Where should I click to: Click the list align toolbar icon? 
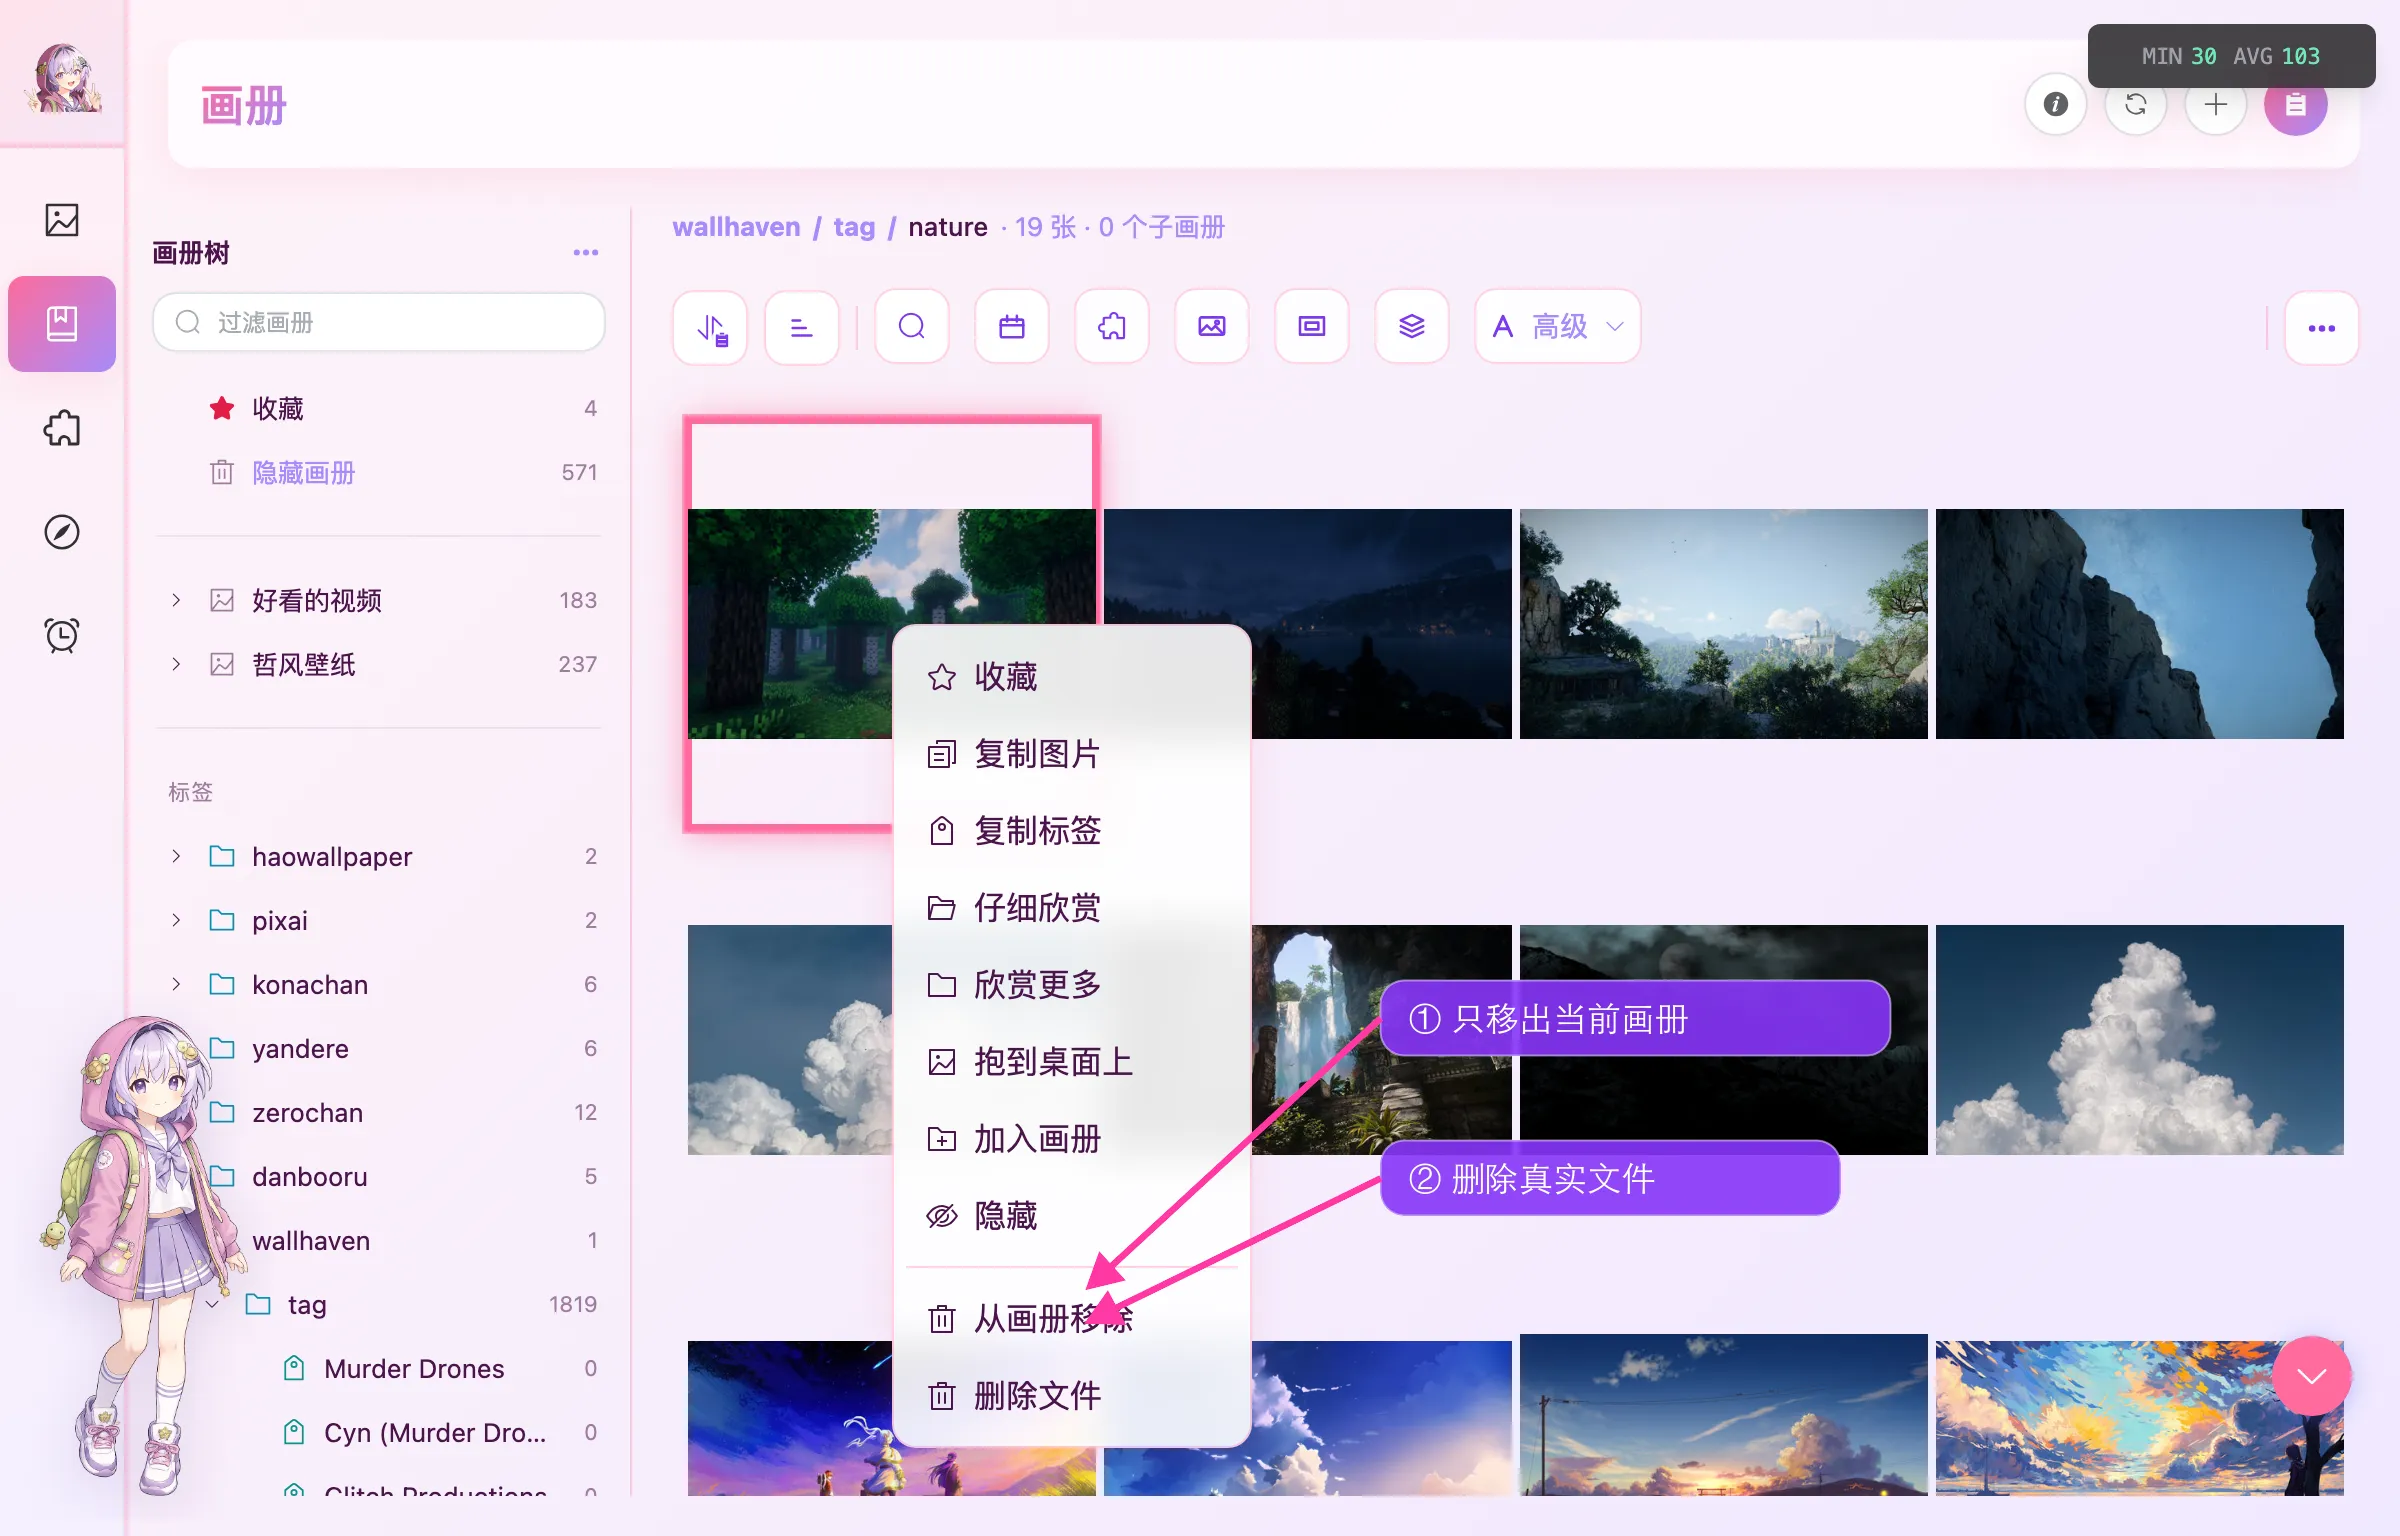click(802, 327)
